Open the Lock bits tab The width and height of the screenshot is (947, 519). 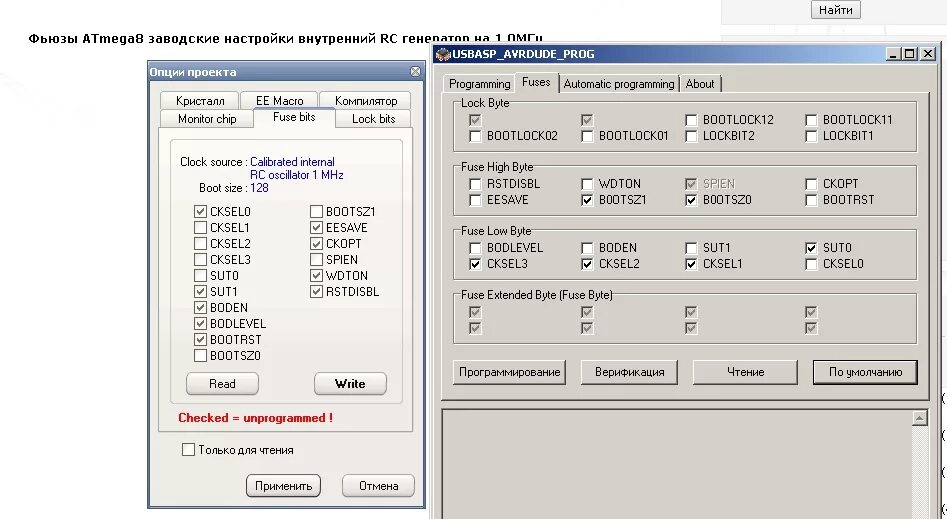373,119
